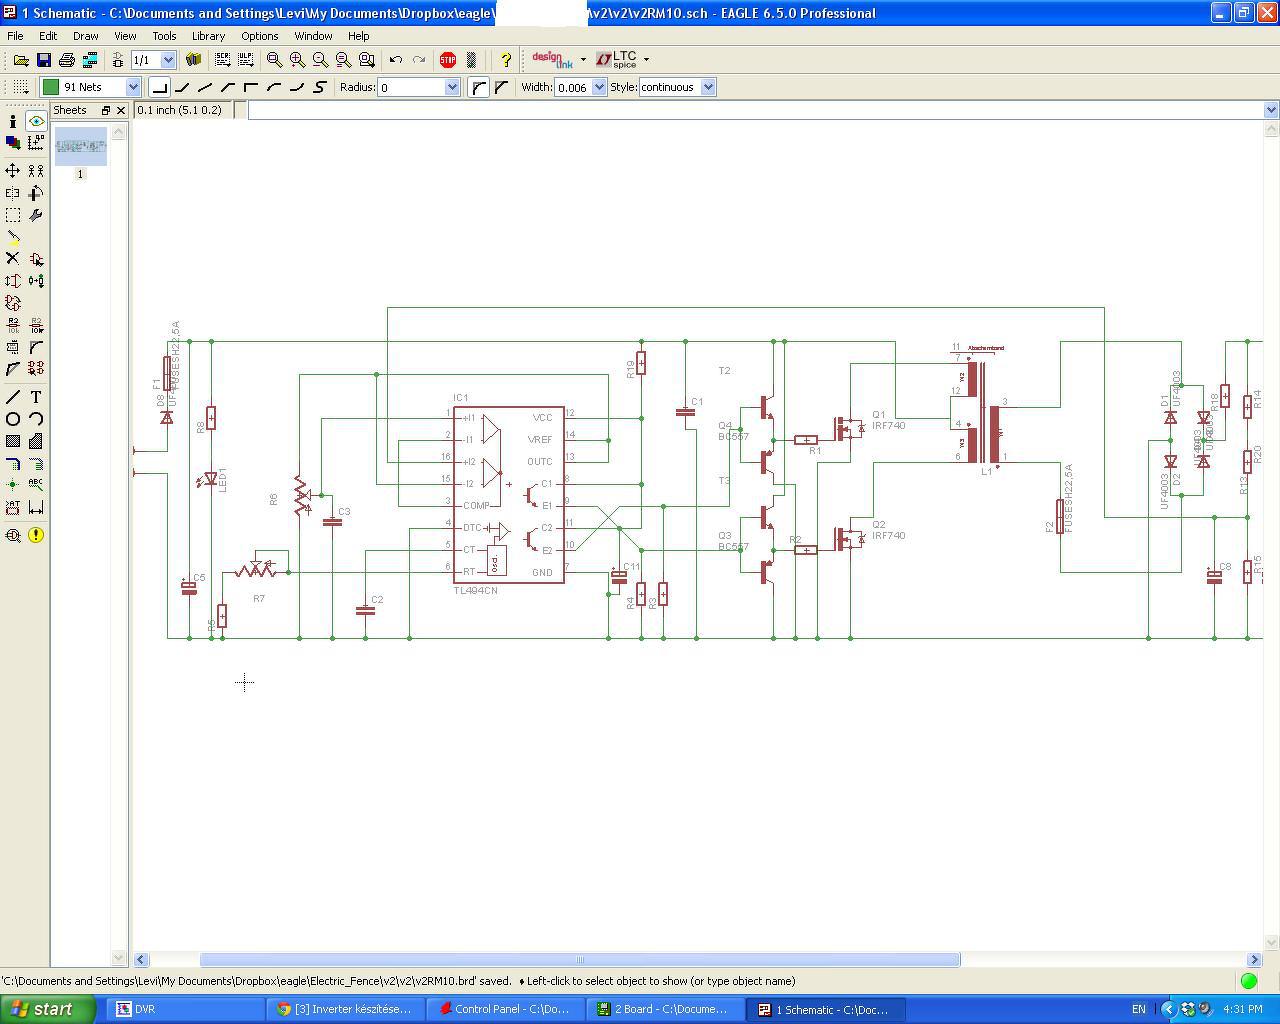The image size is (1280, 1024).
Task: Expand the LTC Spice dropdown arrow
Action: [646, 60]
